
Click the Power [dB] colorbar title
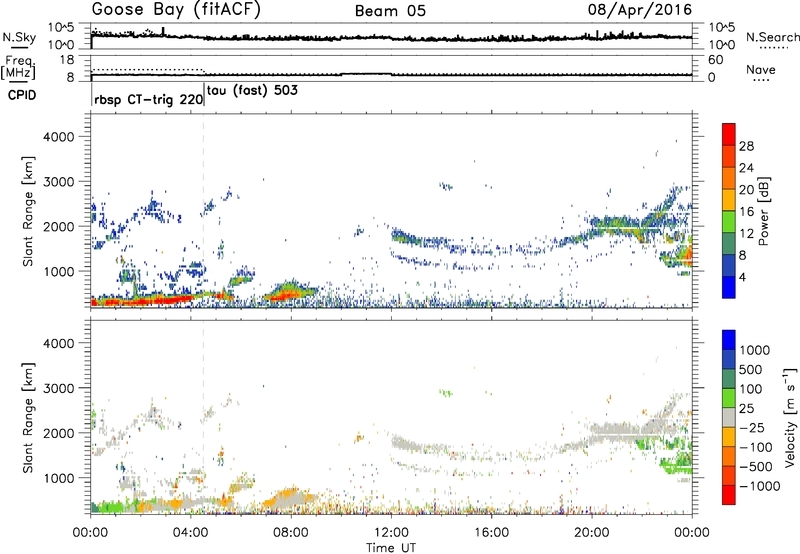pyautogui.click(x=764, y=211)
